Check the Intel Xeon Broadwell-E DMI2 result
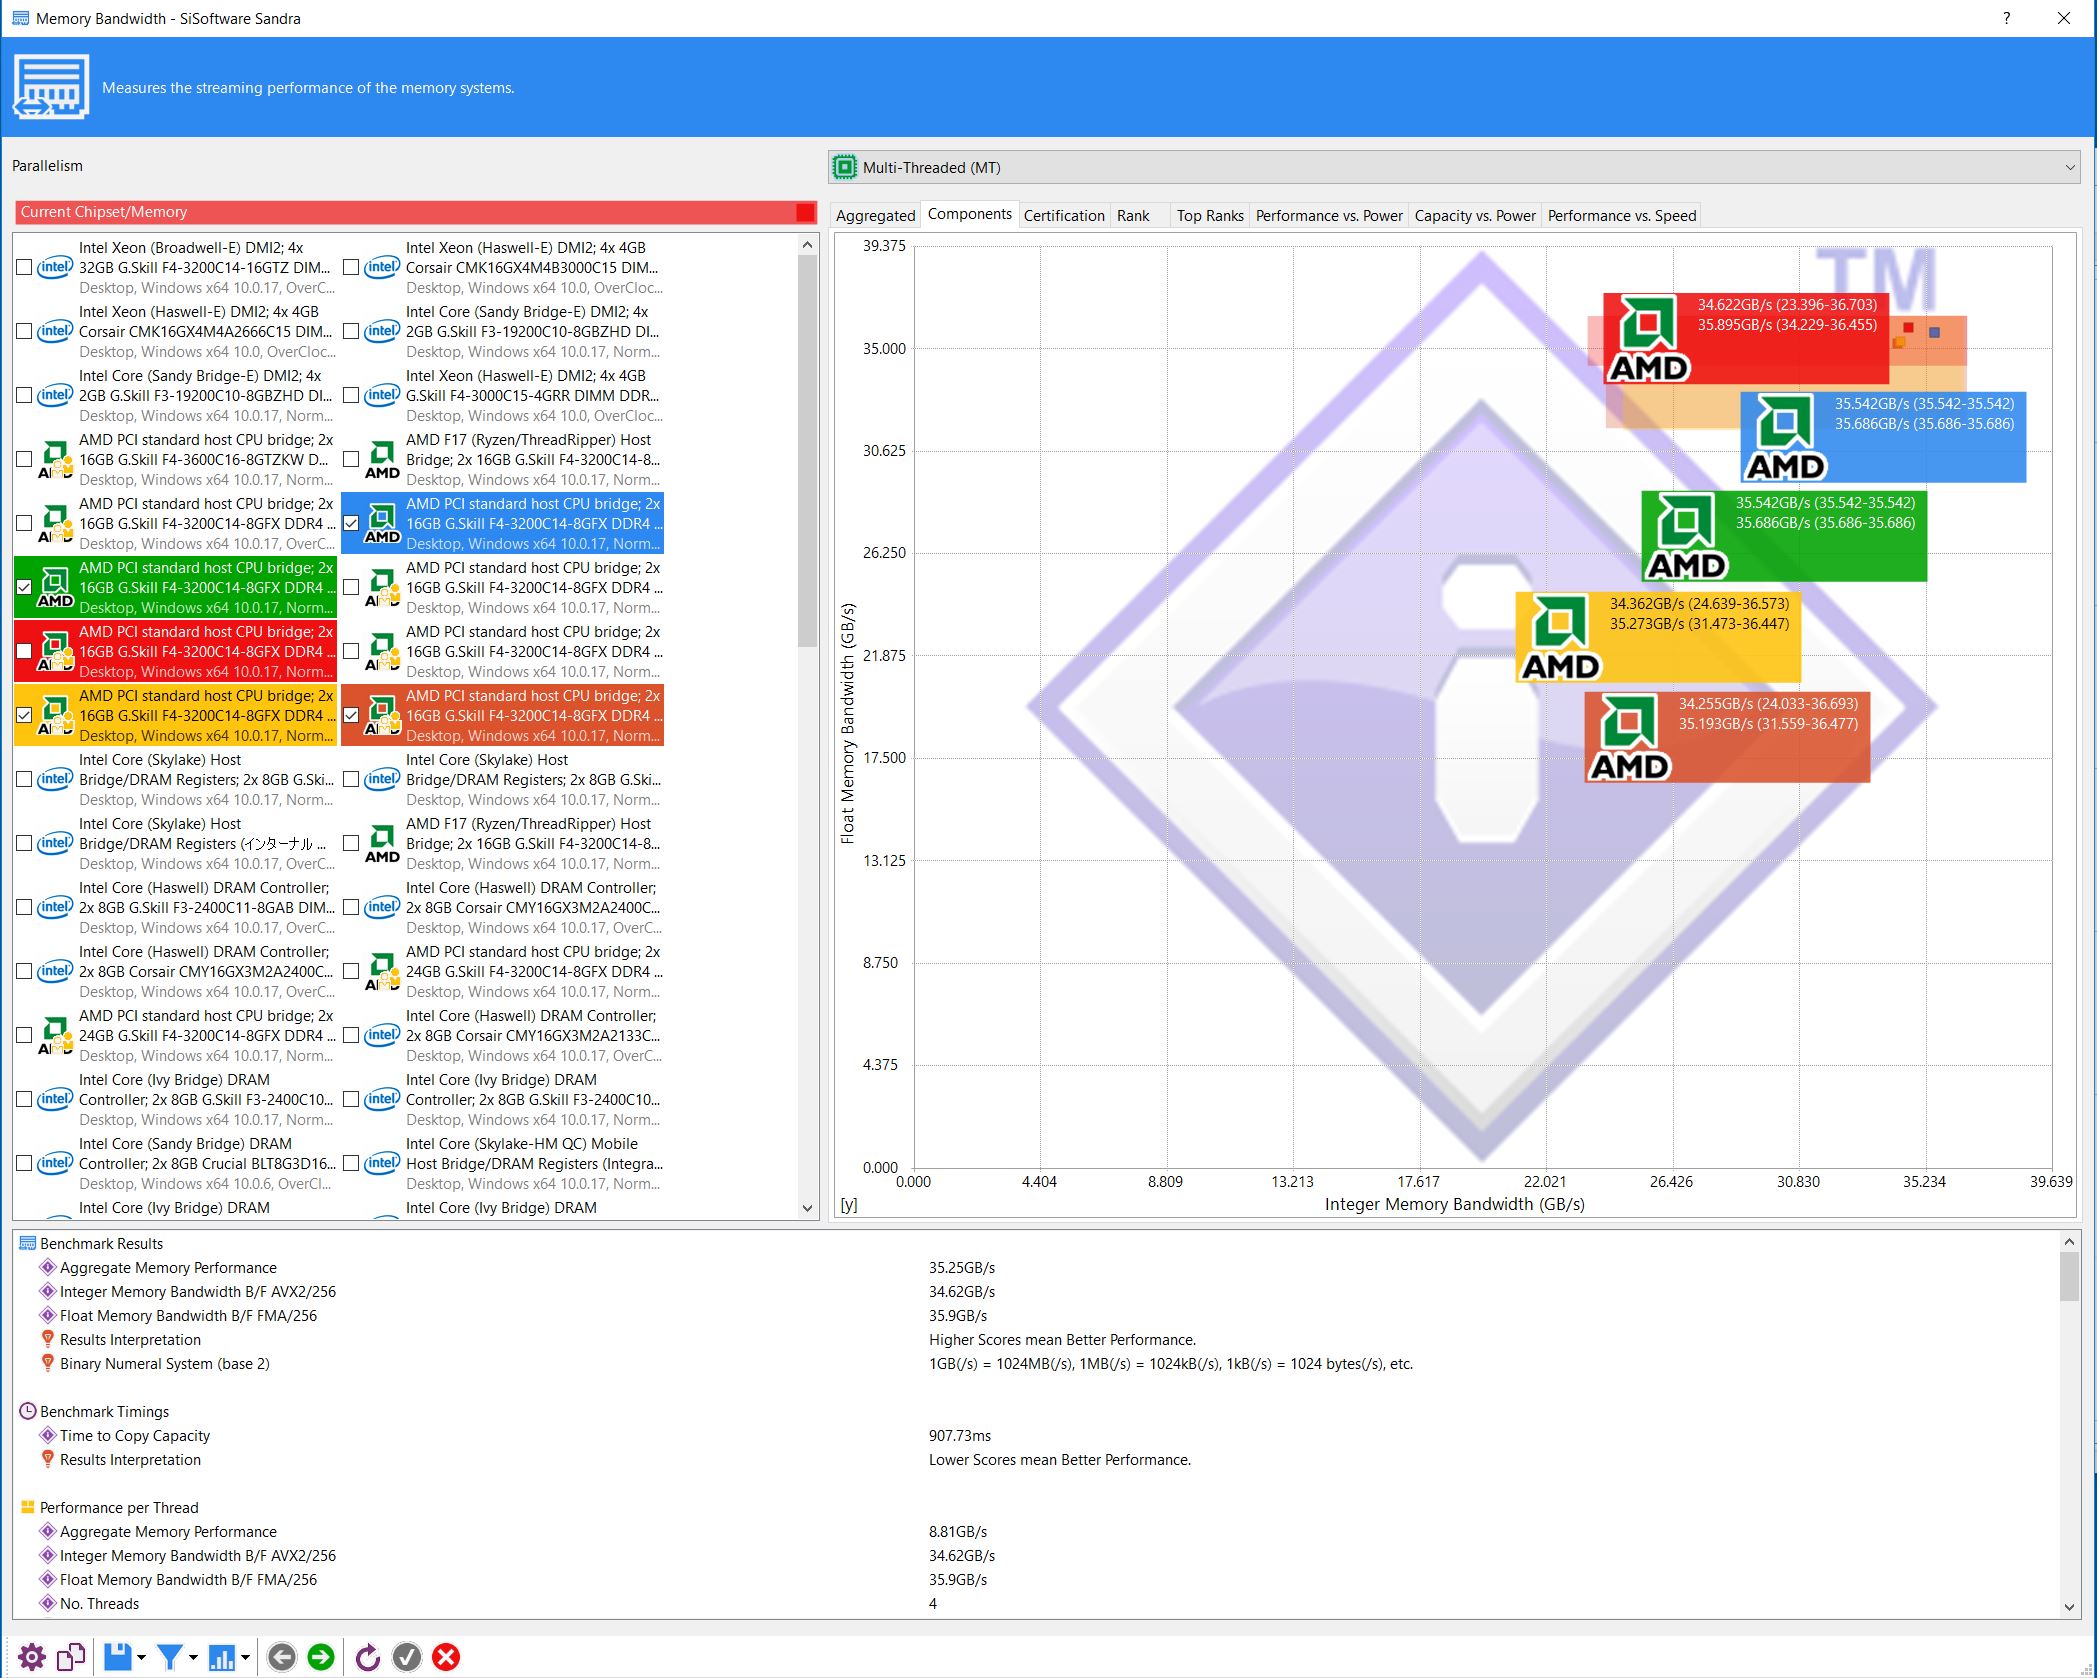This screenshot has height=1678, width=2097. [24, 267]
